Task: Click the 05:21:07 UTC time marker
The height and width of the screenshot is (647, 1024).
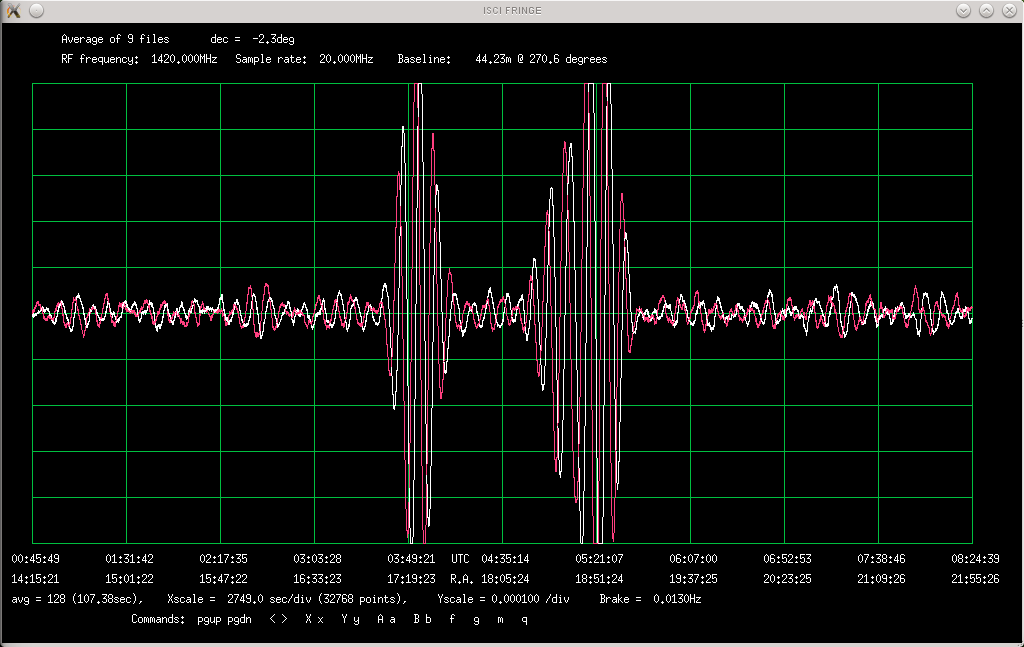Action: [x=599, y=559]
